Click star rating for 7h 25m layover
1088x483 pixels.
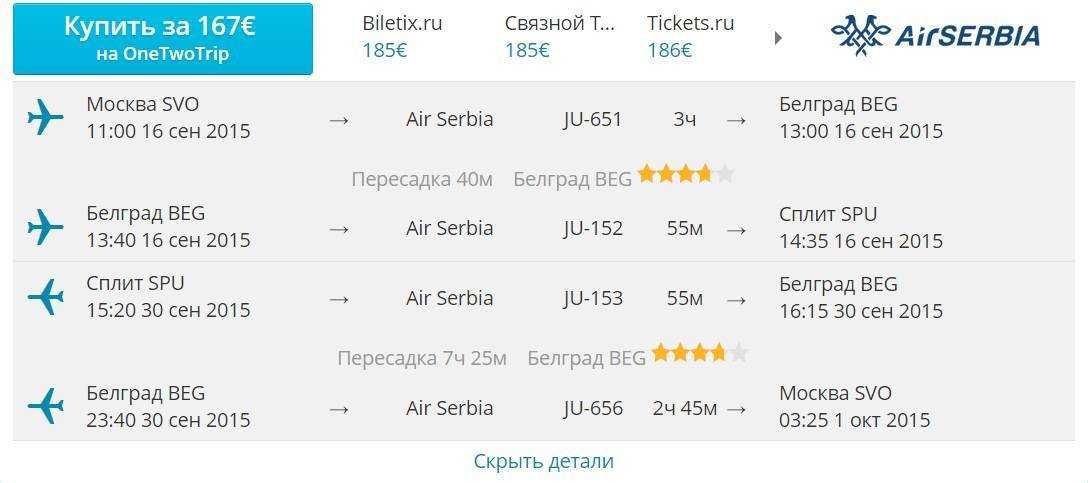699,354
